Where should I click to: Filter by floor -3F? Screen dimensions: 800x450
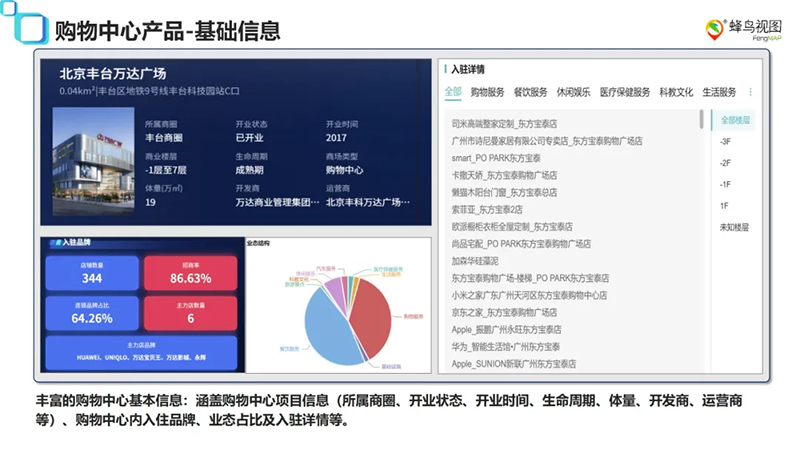(x=725, y=142)
